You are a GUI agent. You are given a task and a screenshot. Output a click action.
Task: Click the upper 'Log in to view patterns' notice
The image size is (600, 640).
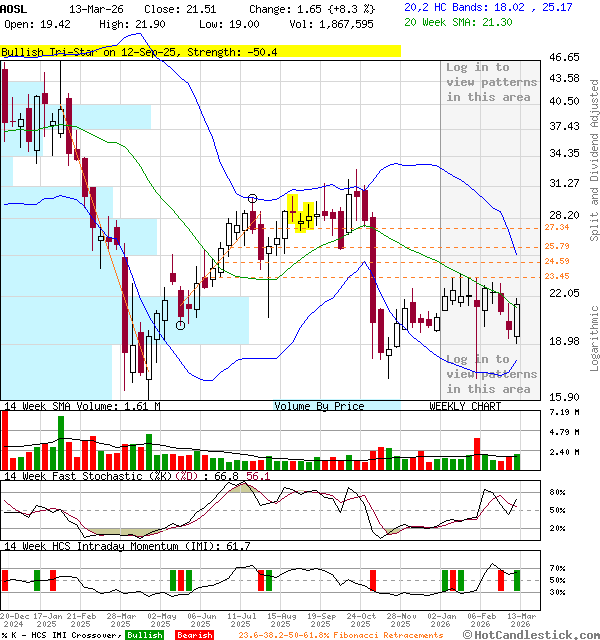pyautogui.click(x=488, y=82)
